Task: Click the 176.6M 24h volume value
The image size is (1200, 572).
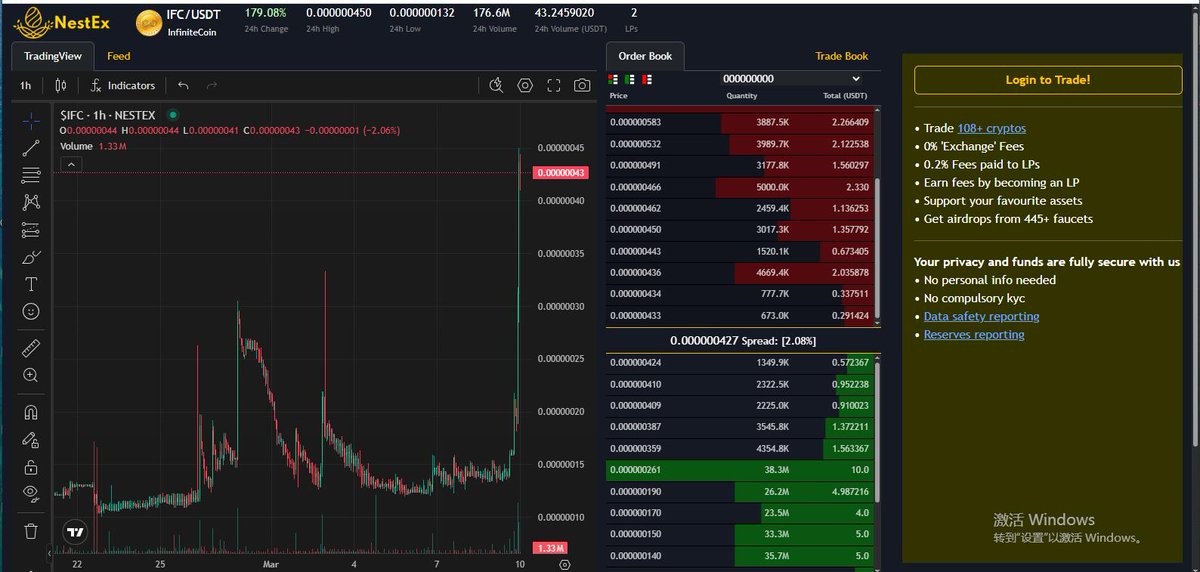Action: 492,14
